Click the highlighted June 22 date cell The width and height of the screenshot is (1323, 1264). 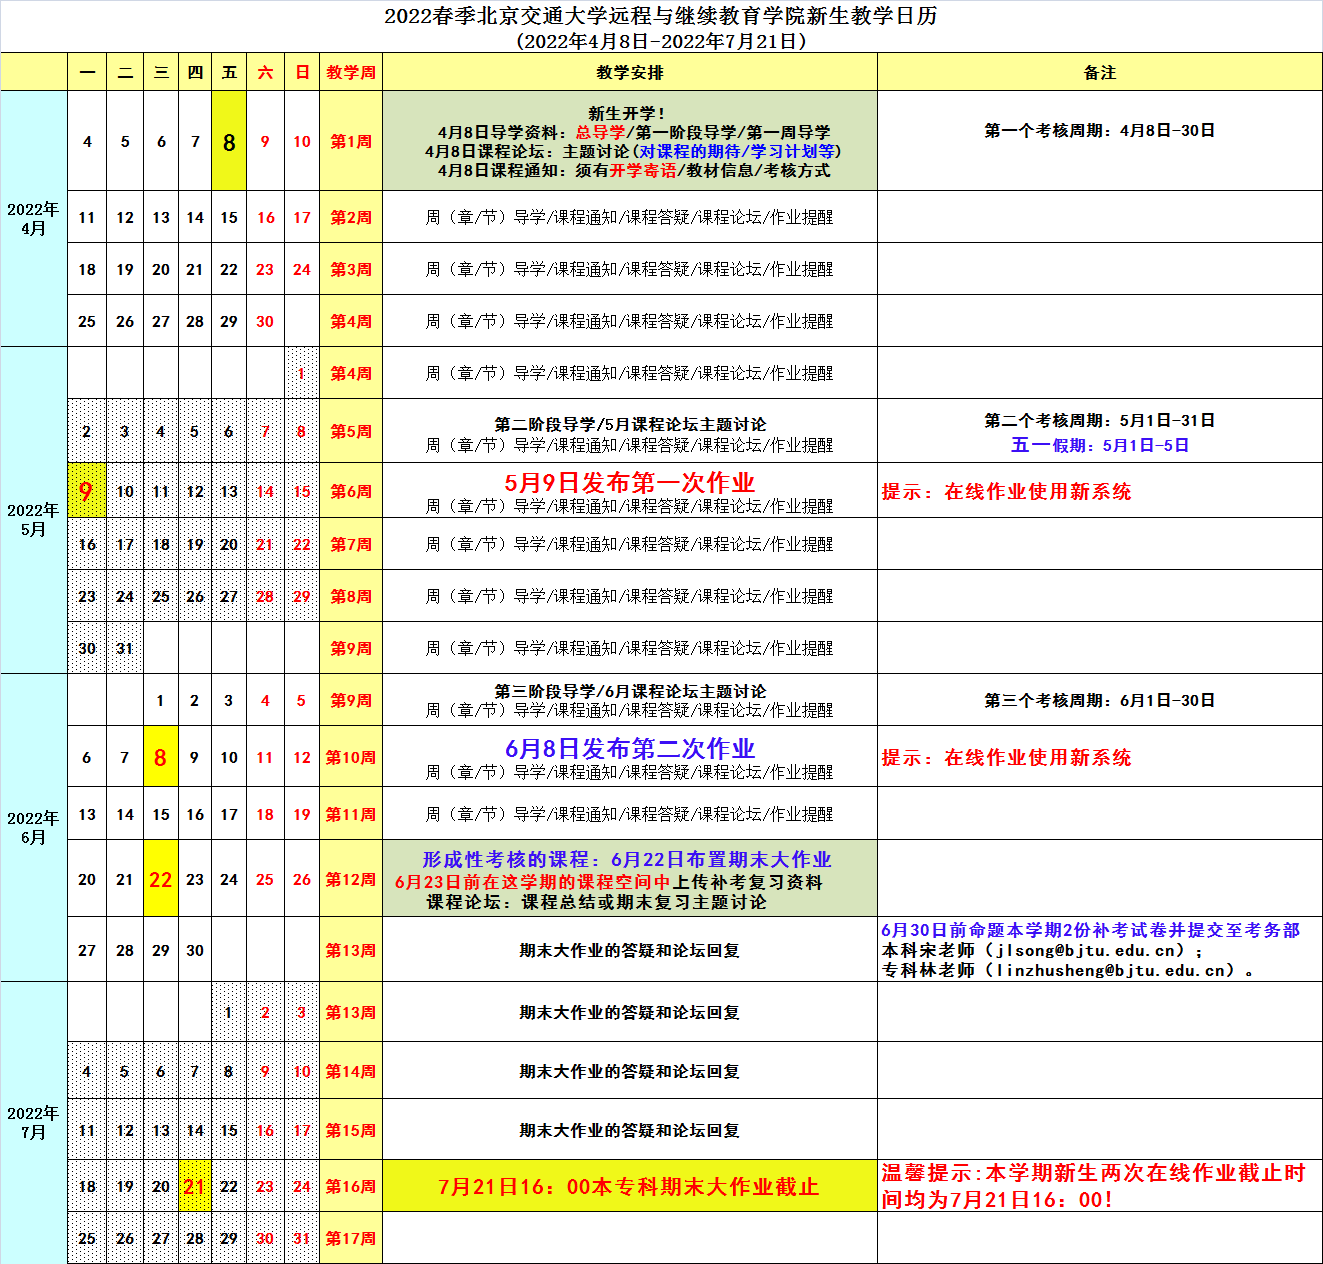click(x=161, y=879)
